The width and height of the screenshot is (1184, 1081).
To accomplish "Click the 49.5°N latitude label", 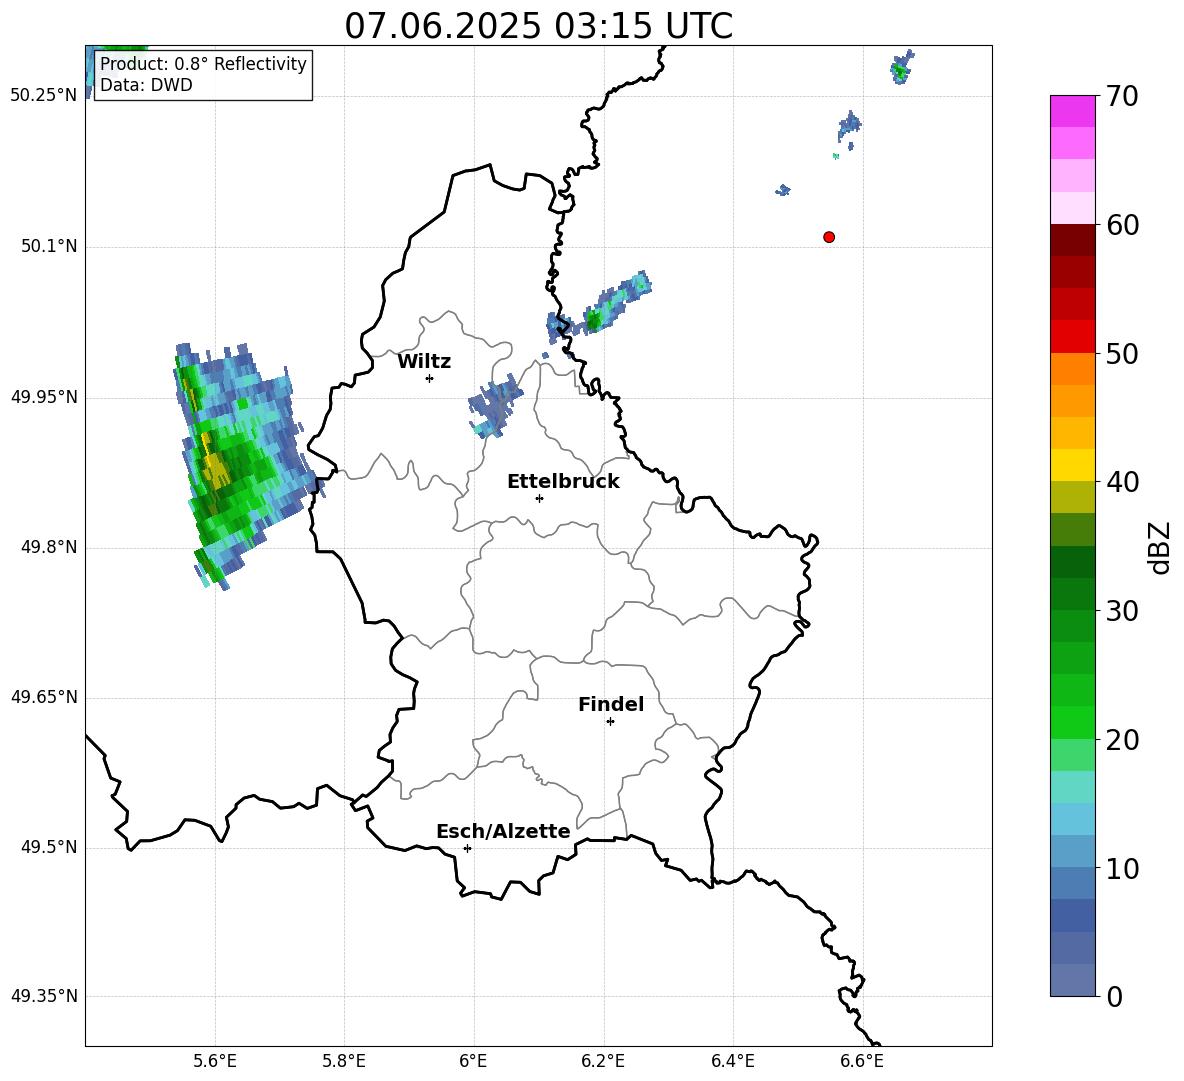I will click(x=50, y=847).
